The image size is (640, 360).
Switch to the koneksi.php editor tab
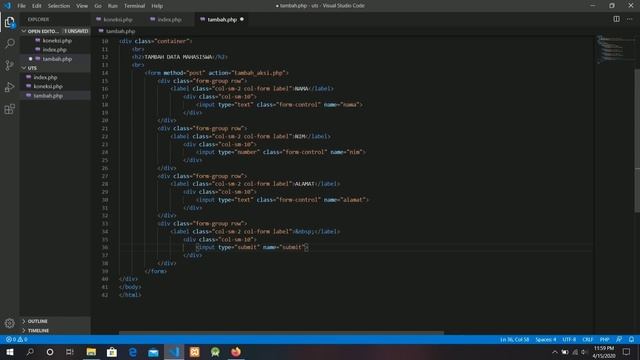tap(118, 19)
